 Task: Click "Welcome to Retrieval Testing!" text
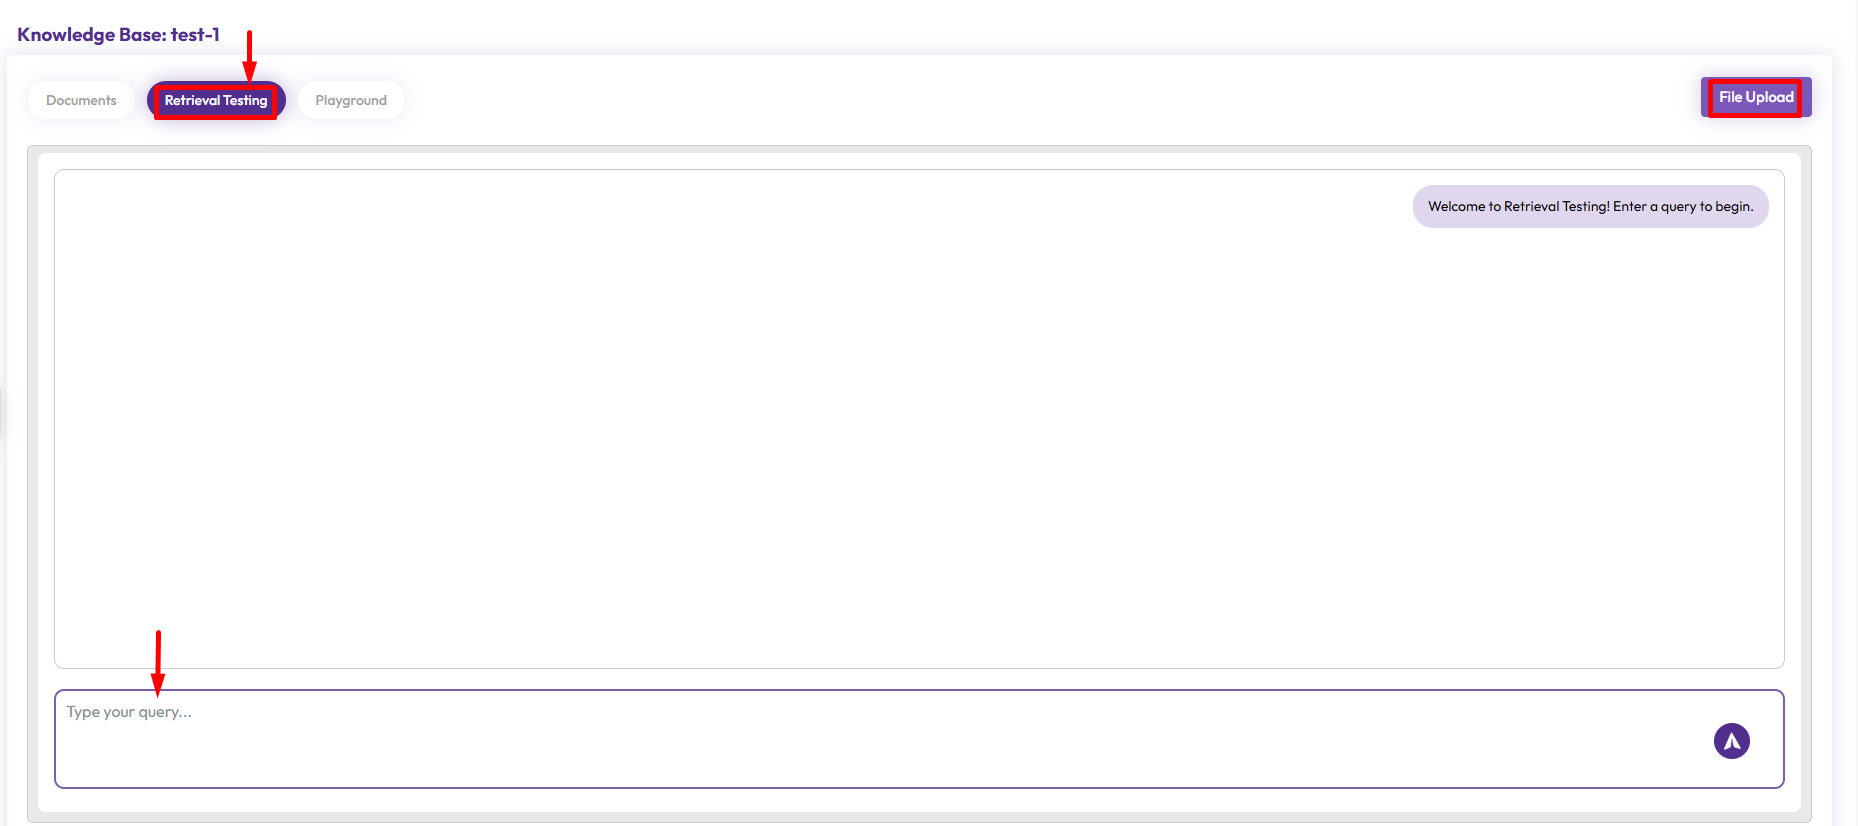[1519, 207]
